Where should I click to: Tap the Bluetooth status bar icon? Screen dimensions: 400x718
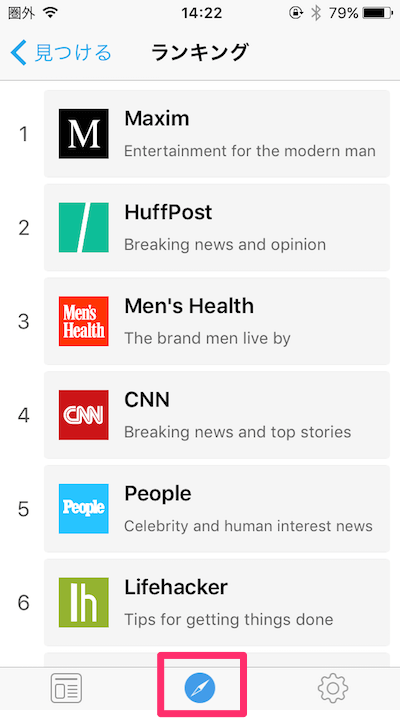click(316, 13)
